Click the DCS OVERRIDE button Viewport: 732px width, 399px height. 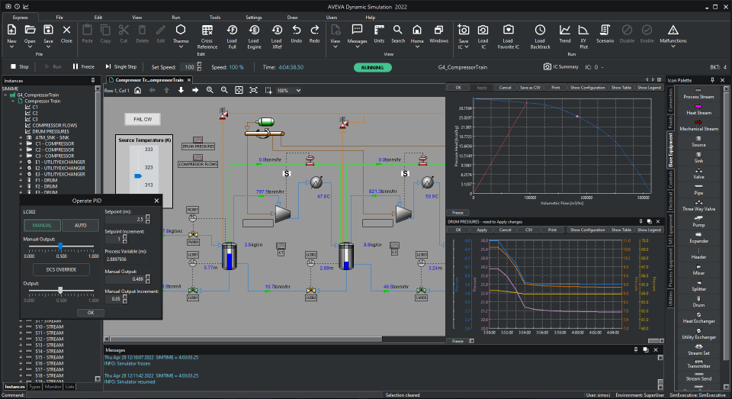[x=61, y=270]
